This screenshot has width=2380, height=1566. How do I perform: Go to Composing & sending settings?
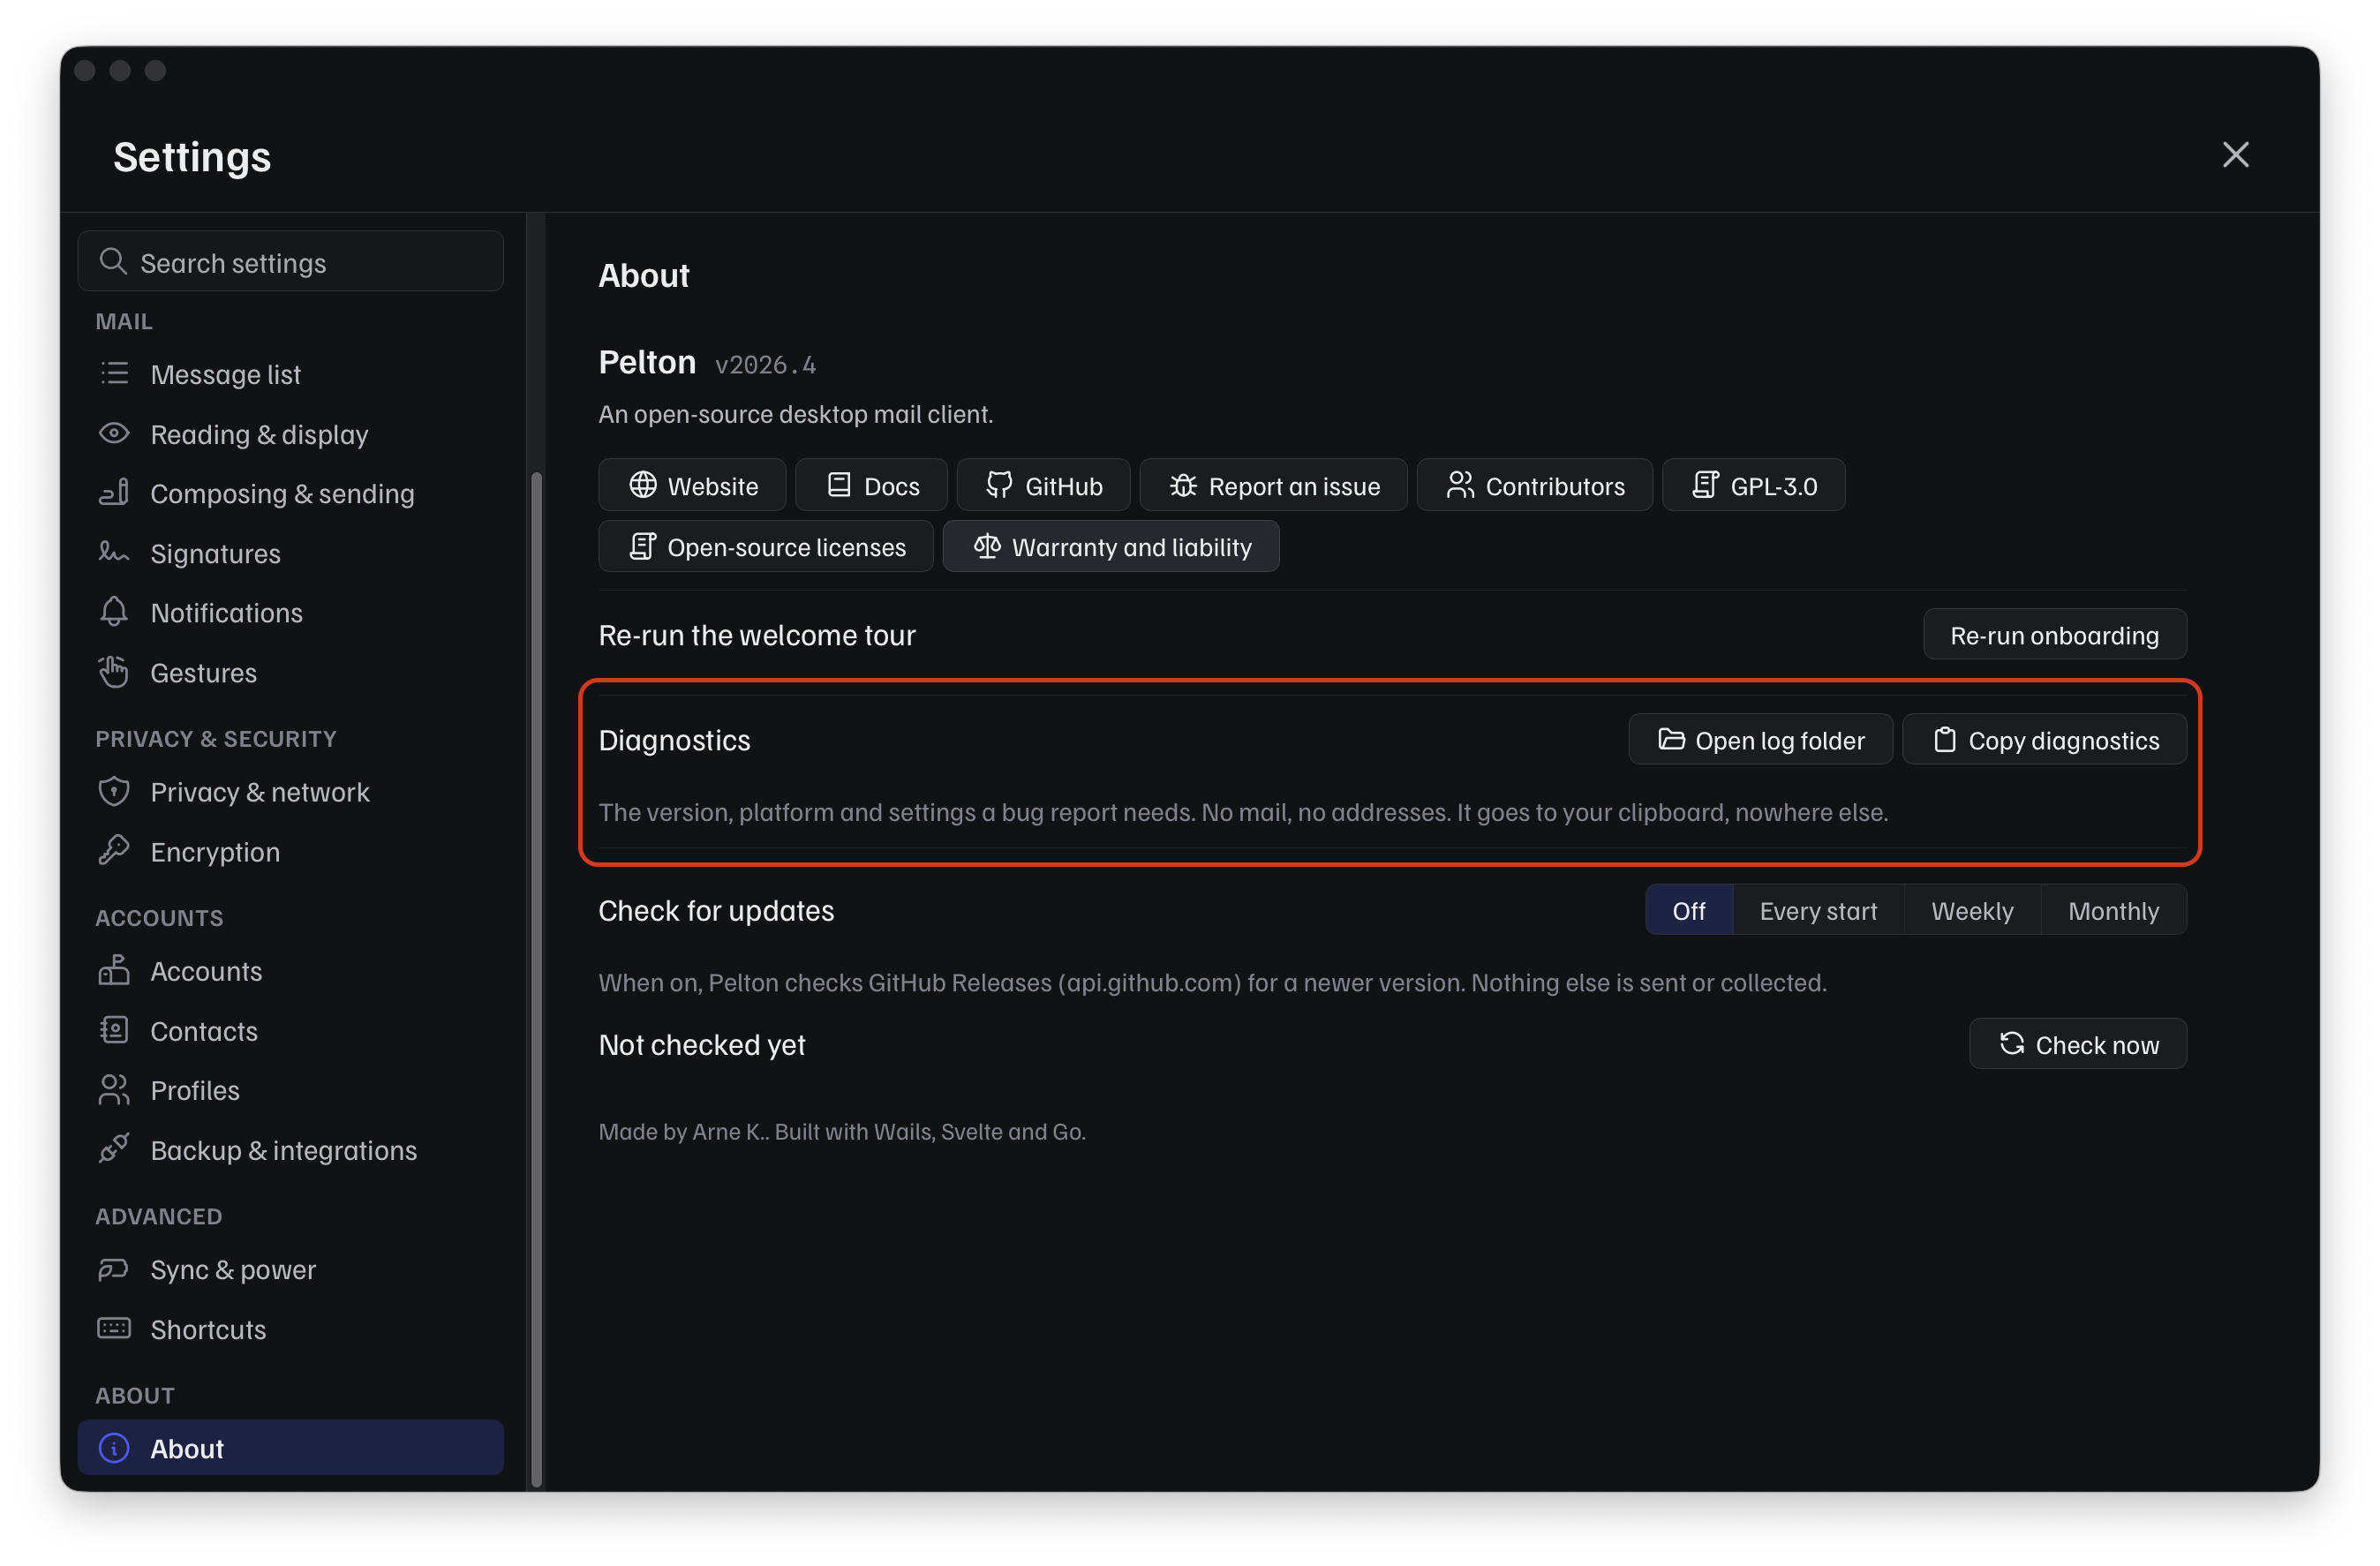pos(290,493)
